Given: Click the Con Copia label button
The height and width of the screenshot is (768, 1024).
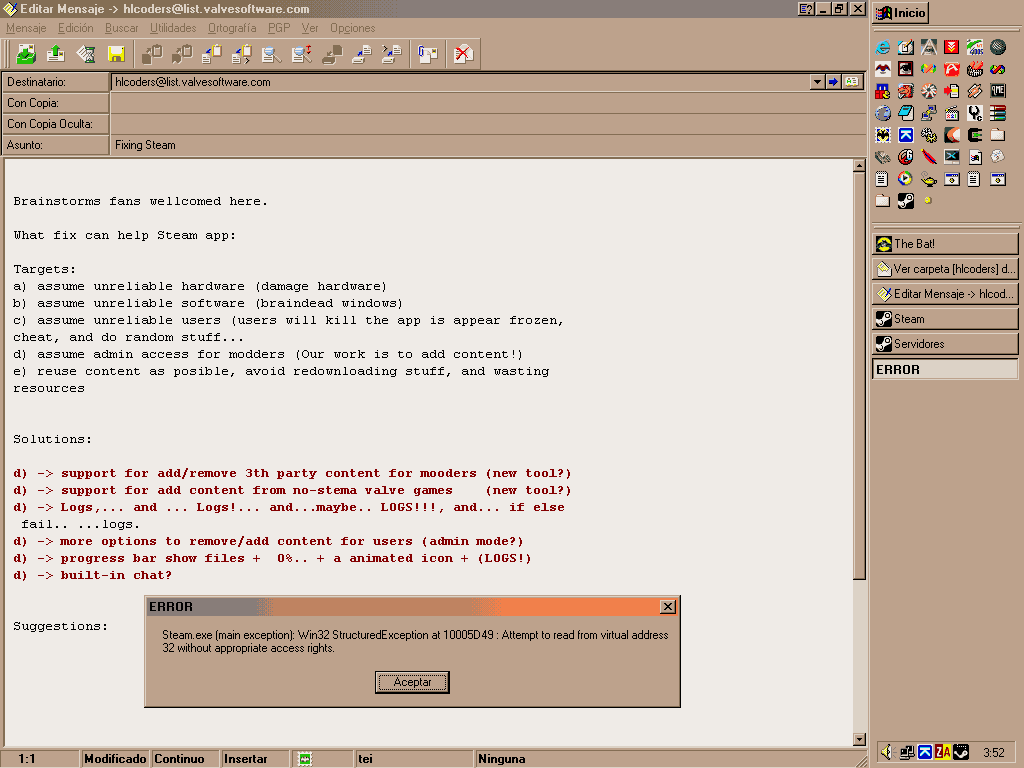Looking at the screenshot, I should pos(56,103).
